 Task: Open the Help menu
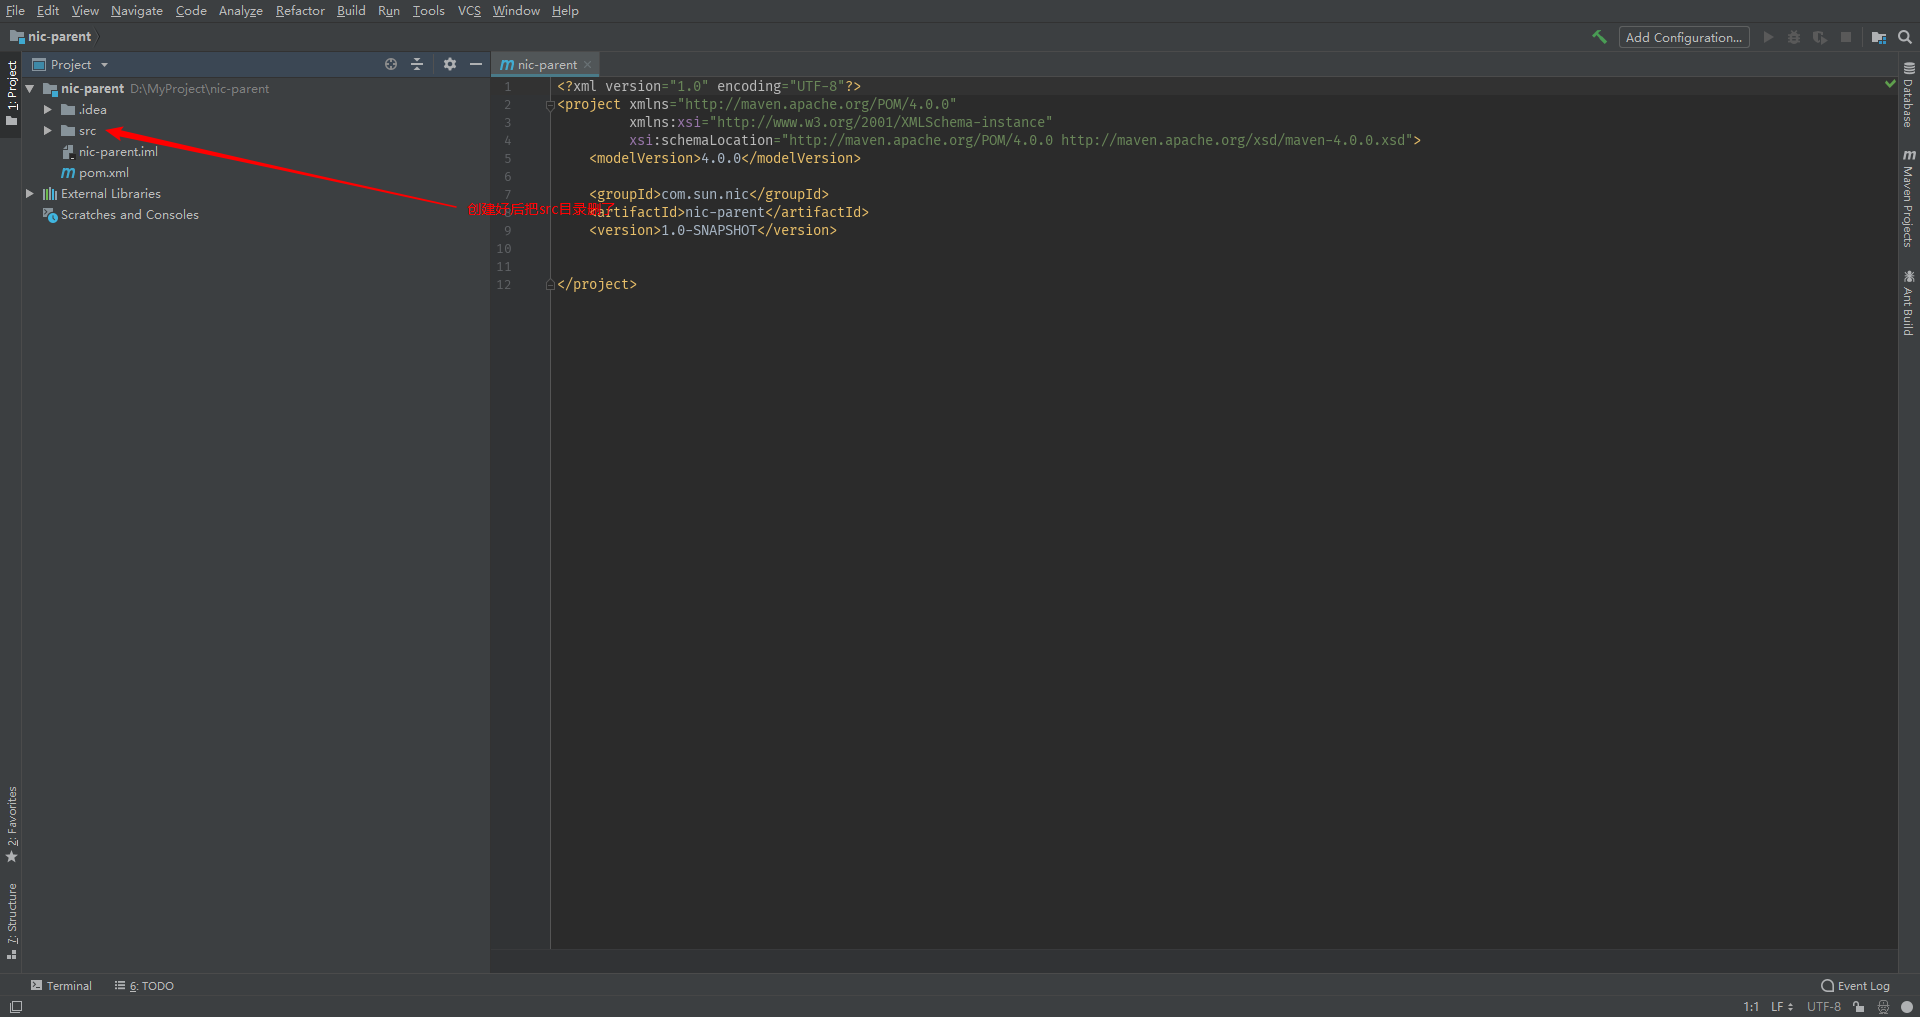(565, 11)
